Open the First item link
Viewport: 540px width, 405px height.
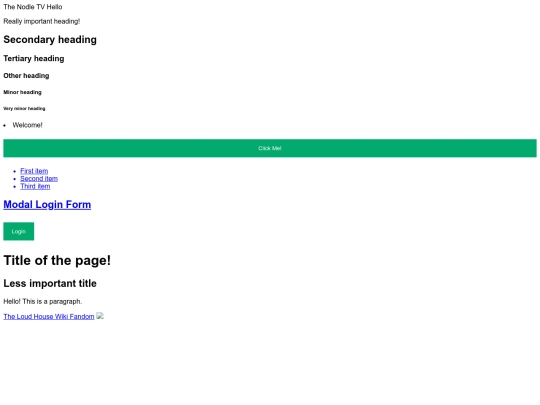click(34, 171)
